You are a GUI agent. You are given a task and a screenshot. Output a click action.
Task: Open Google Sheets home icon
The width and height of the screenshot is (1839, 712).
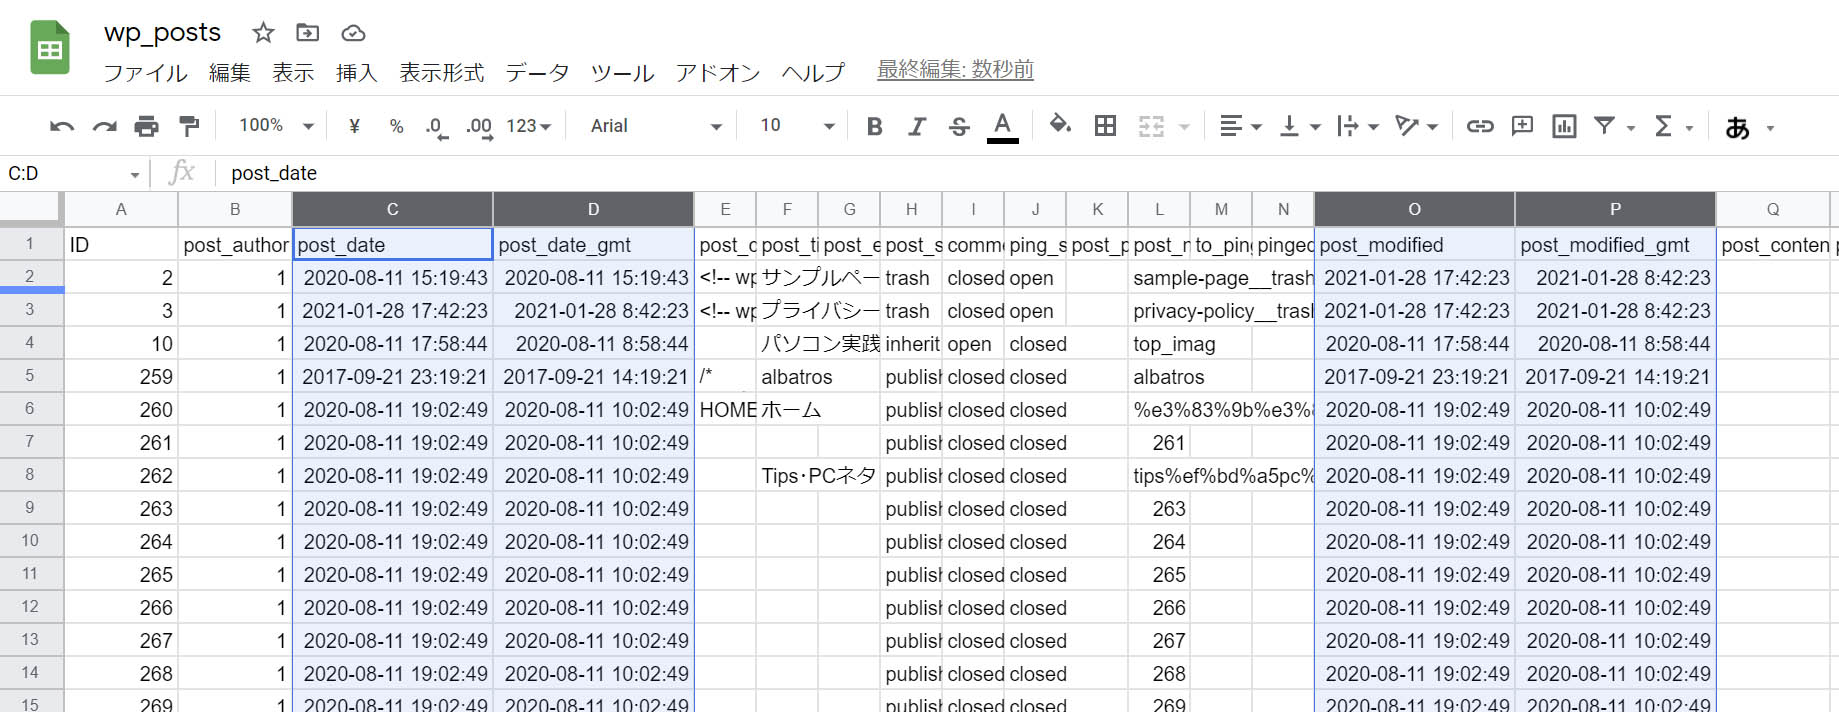click(49, 47)
